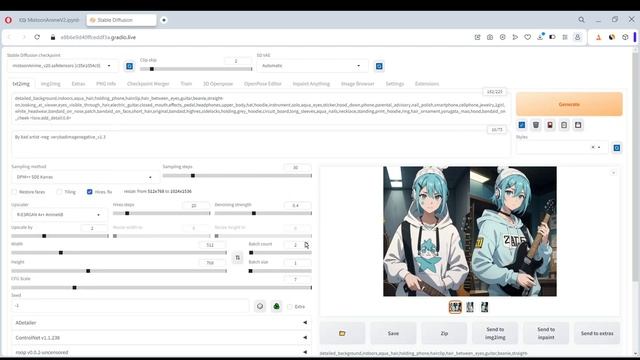Image resolution: width=640 pixels, height=360 pixels.
Task: Open new browser tab plus button
Action: click(164, 20)
